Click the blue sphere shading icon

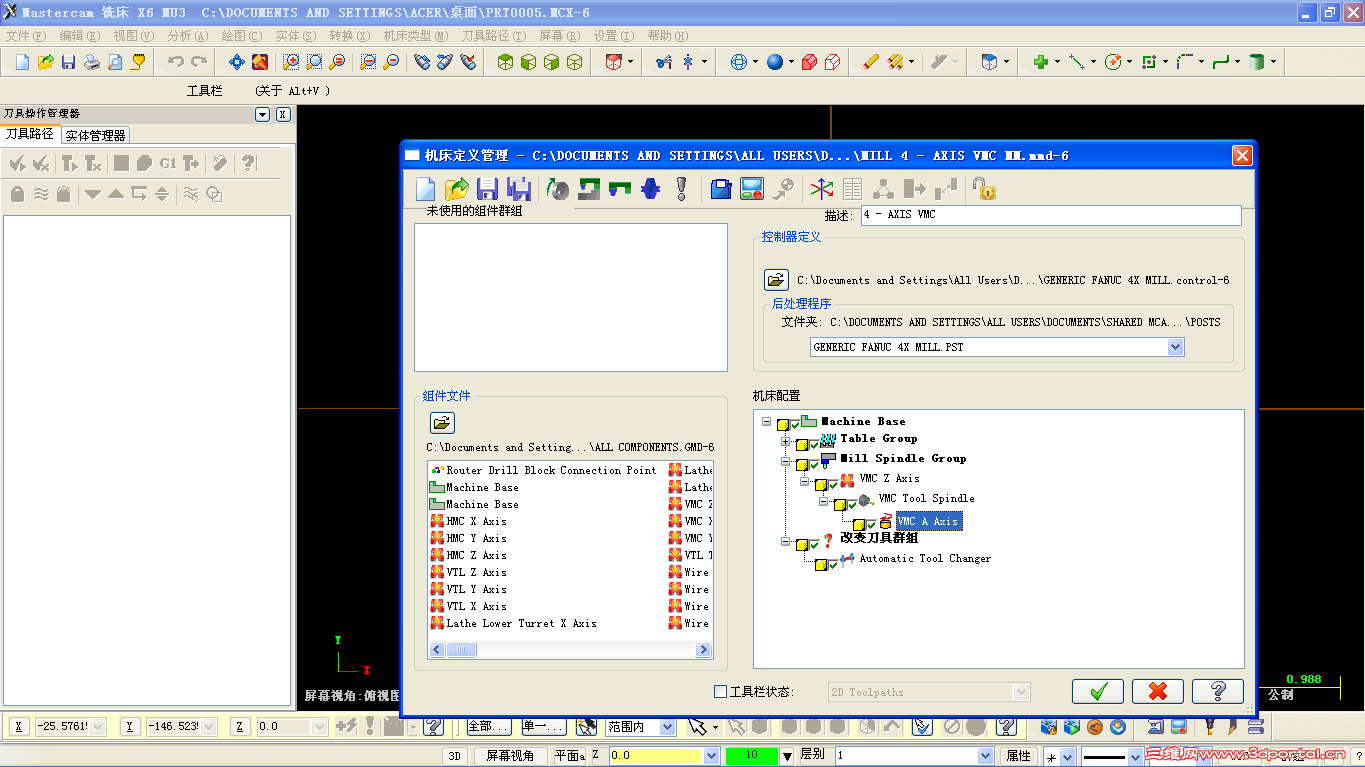[x=775, y=62]
